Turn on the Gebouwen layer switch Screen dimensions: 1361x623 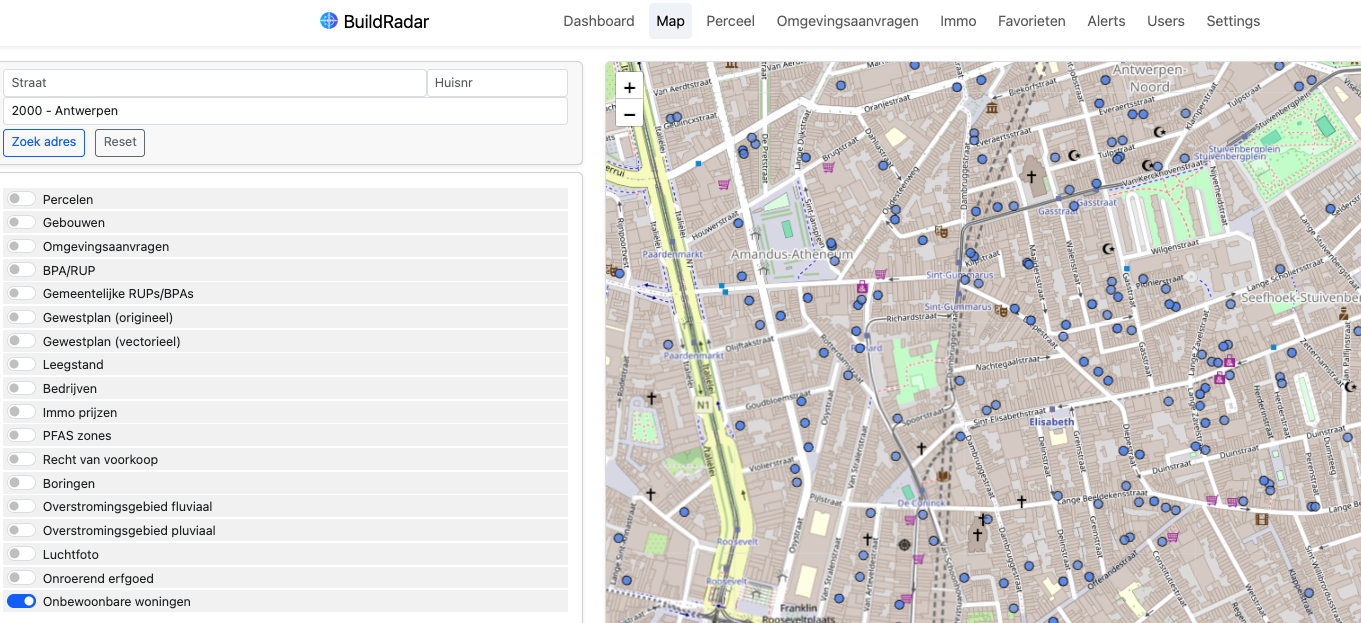21,222
